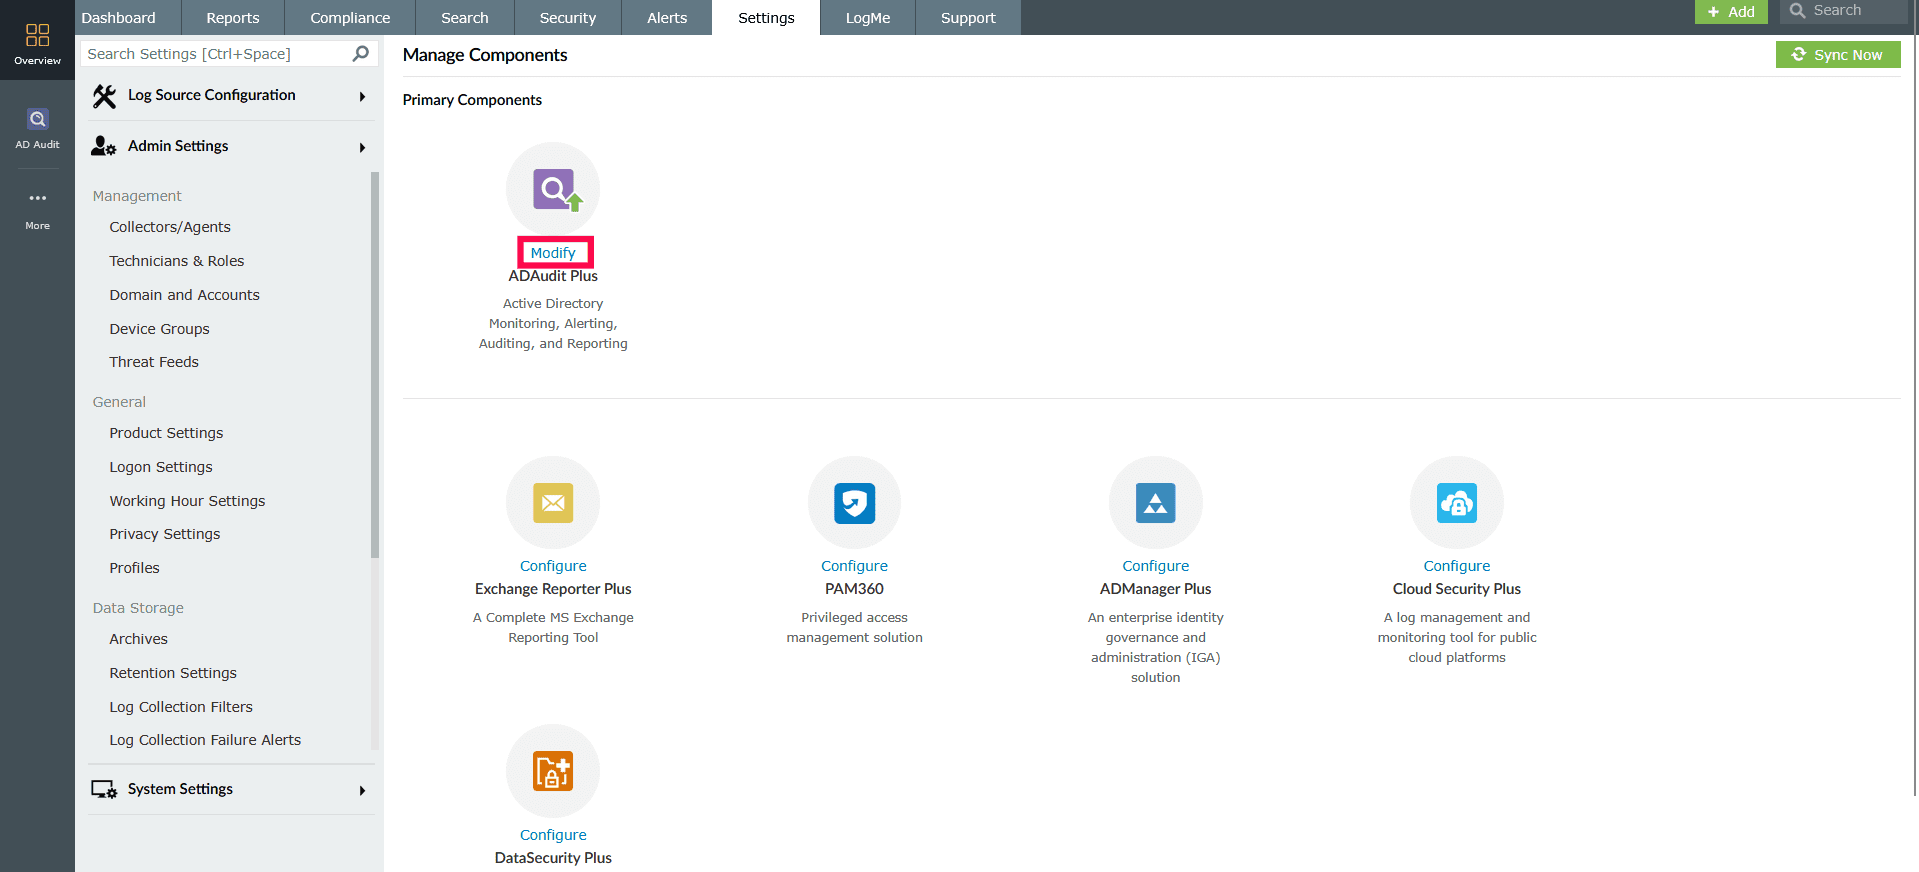Expand the Log Source Configuration arrow
The image size is (1919, 872).
[x=362, y=97]
